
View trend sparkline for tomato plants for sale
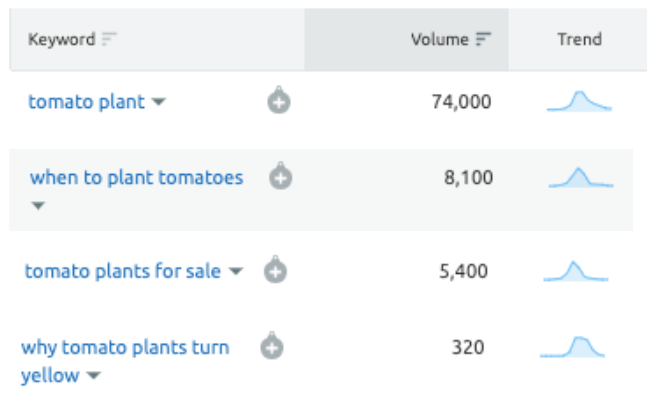coord(576,271)
